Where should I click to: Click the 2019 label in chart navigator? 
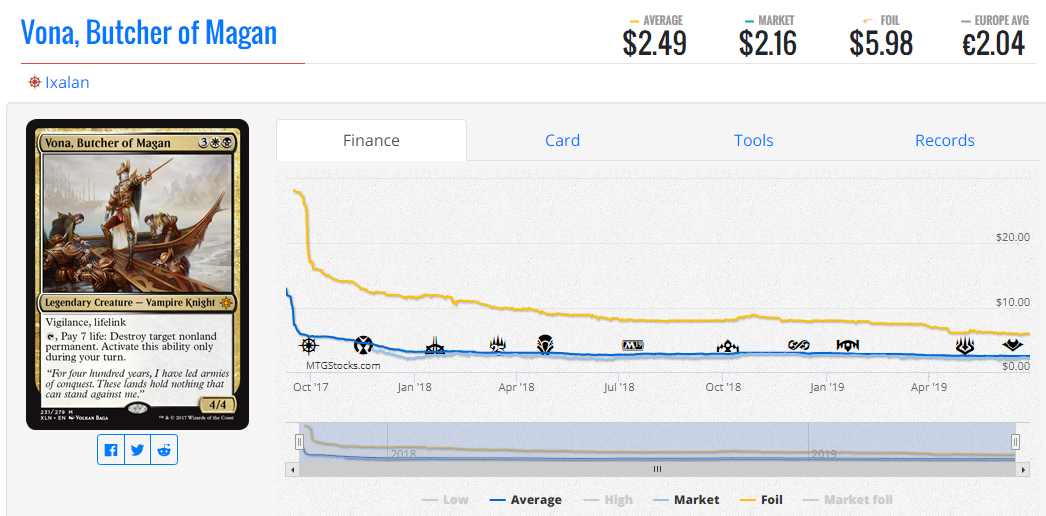click(x=825, y=454)
